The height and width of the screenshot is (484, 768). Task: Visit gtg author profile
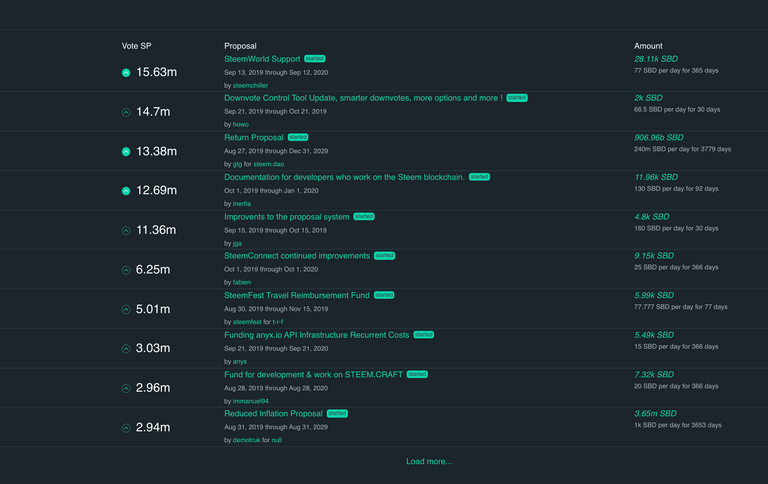[x=237, y=164]
